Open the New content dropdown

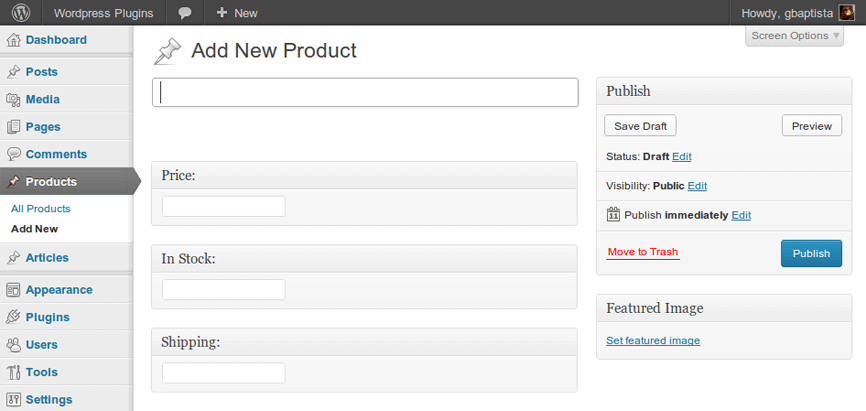click(x=237, y=13)
